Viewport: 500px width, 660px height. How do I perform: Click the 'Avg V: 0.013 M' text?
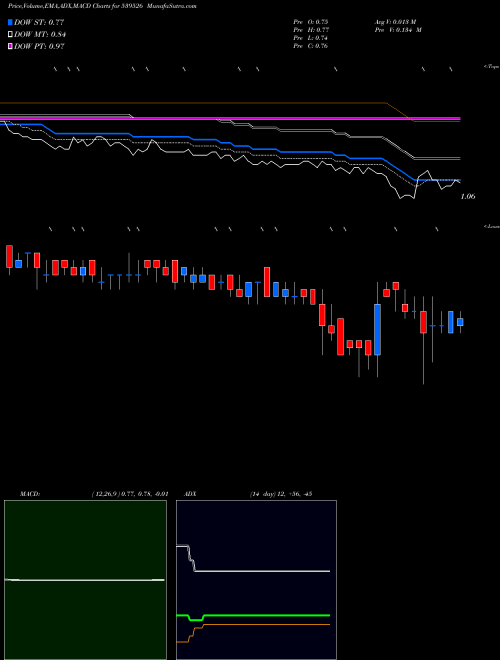[x=395, y=21]
